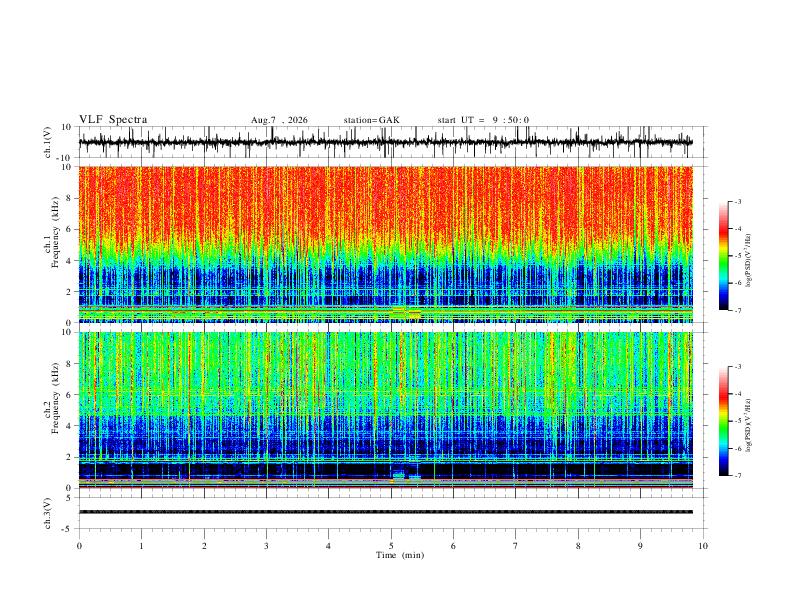This screenshot has width=792, height=612.
Task: Click the date text 'Aug.7 , 2026'
Action: [x=279, y=120]
